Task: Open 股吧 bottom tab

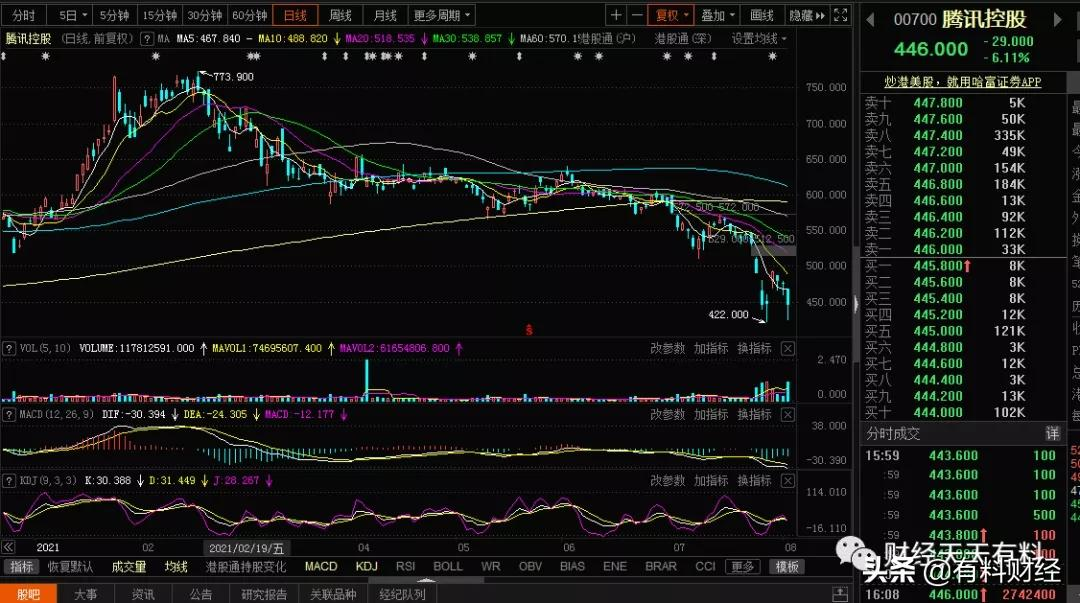Action: [x=28, y=594]
